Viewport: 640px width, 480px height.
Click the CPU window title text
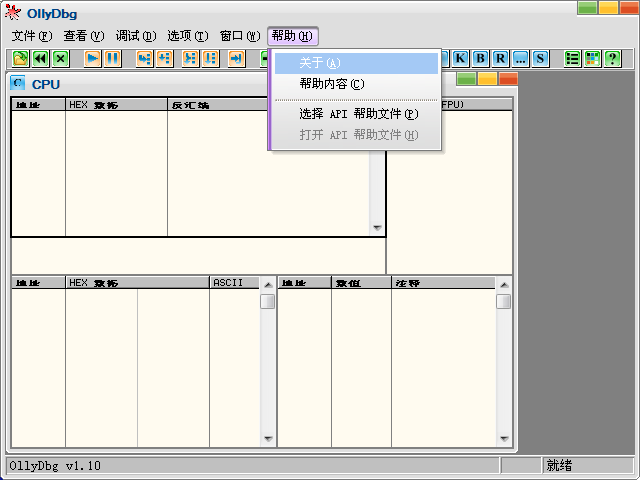(x=46, y=84)
